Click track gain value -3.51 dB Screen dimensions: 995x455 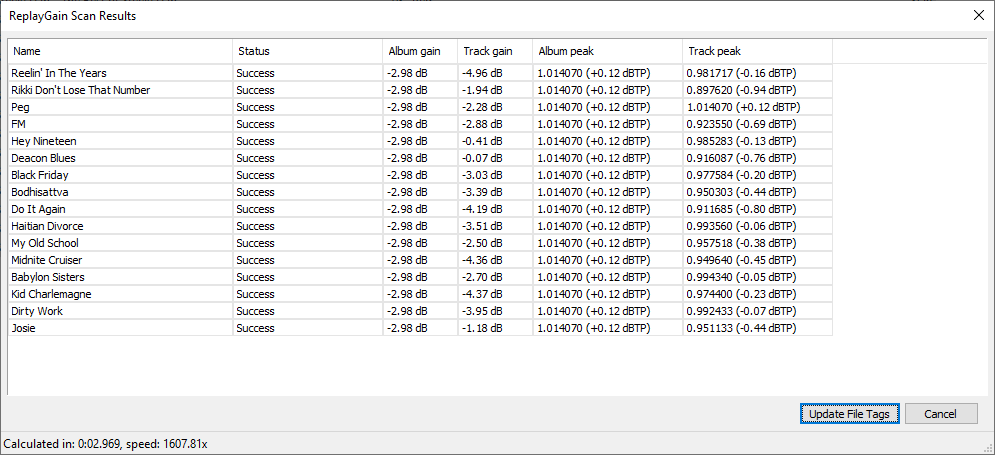pyautogui.click(x=482, y=226)
